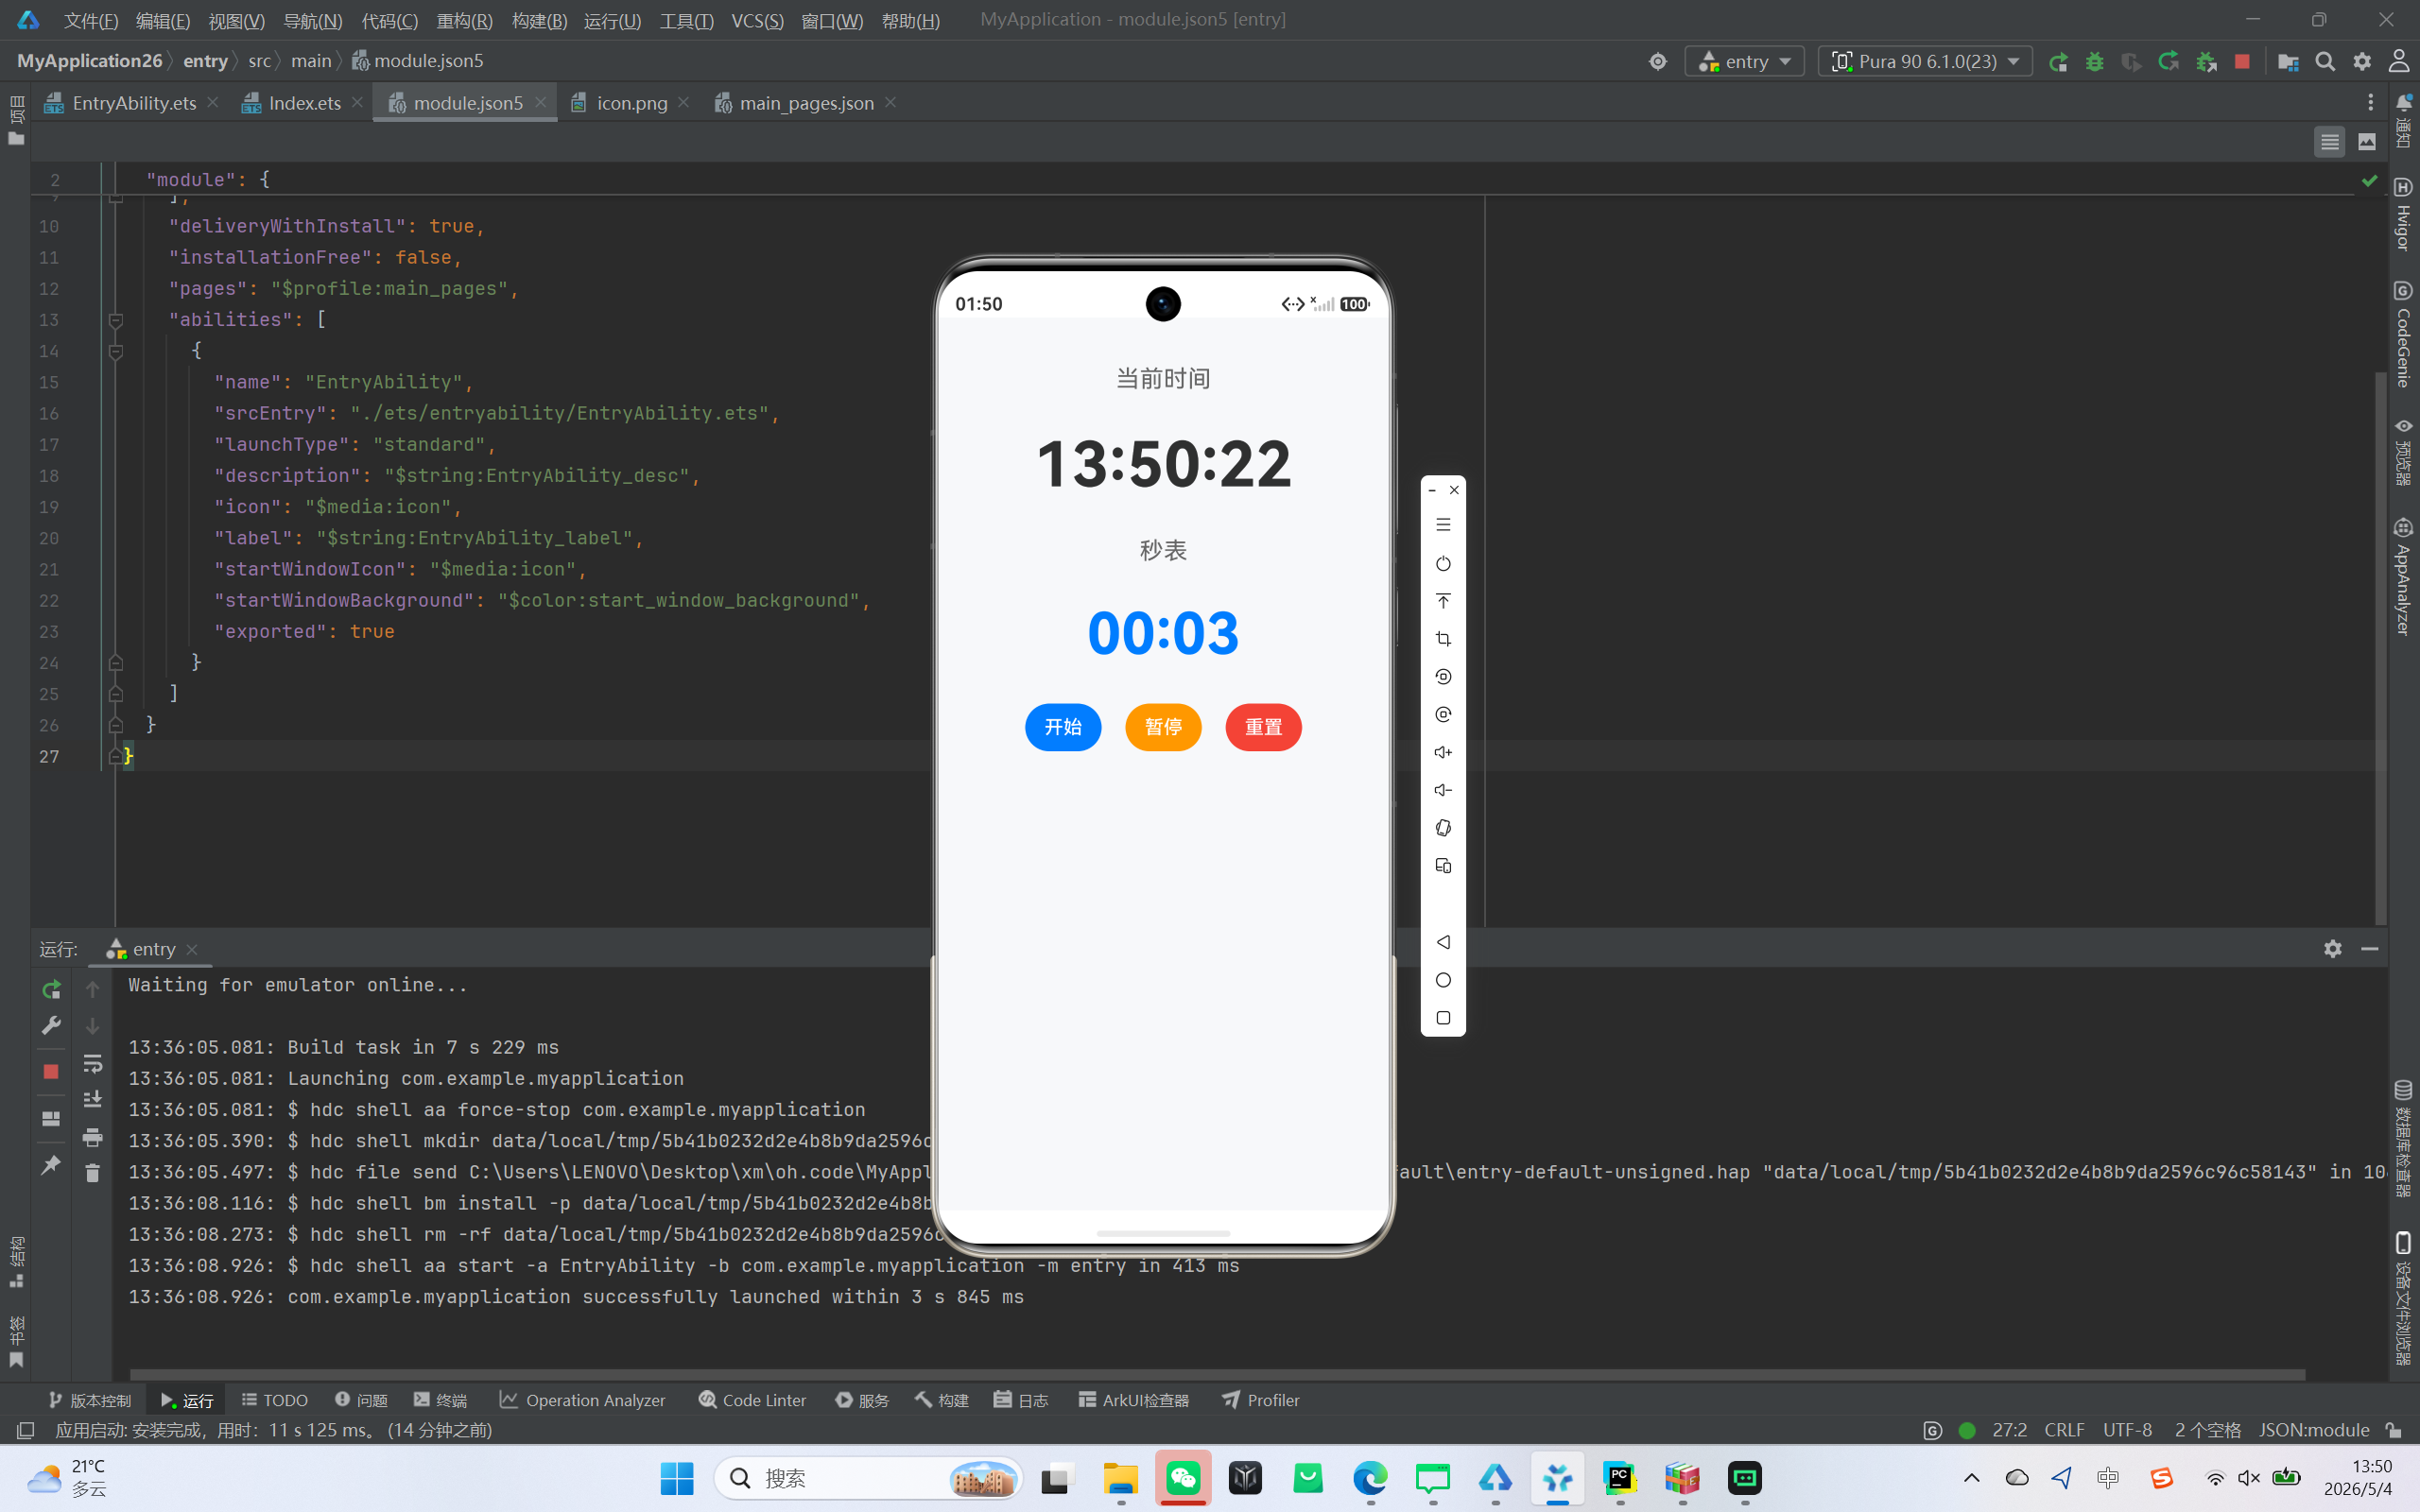2420x1512 pixels.
Task: Toggle the 项目 project tool window
Action: point(16,120)
